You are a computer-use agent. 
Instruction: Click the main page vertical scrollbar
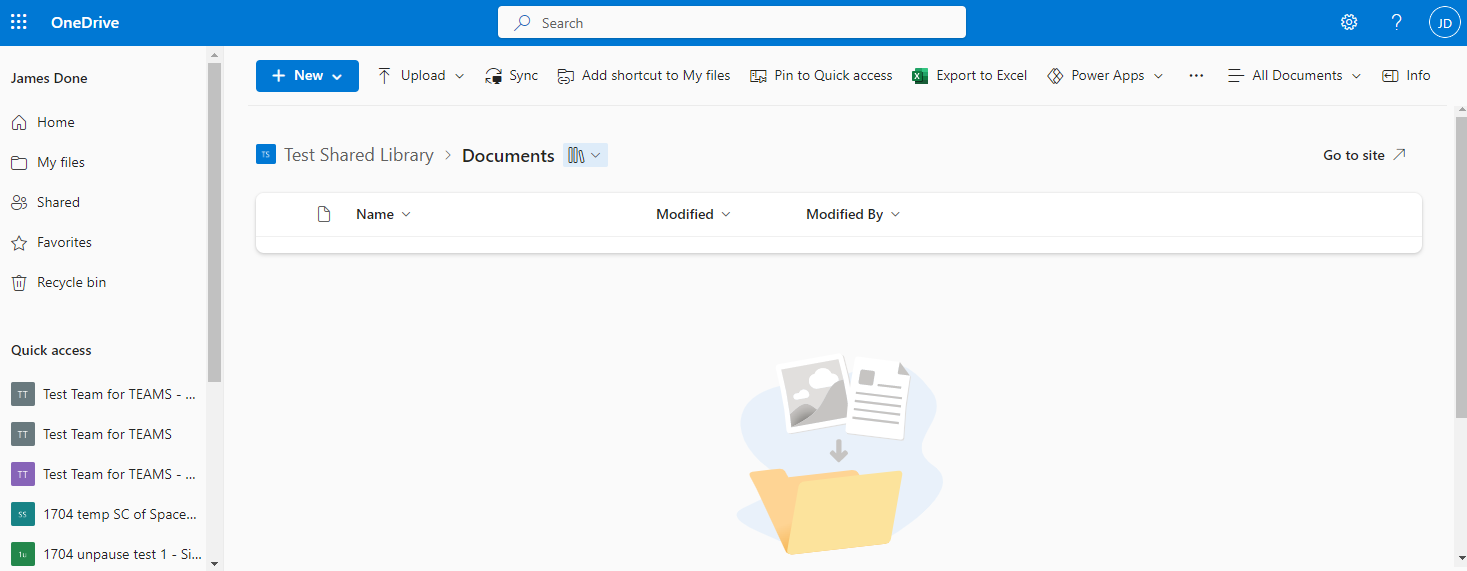[1461, 267]
